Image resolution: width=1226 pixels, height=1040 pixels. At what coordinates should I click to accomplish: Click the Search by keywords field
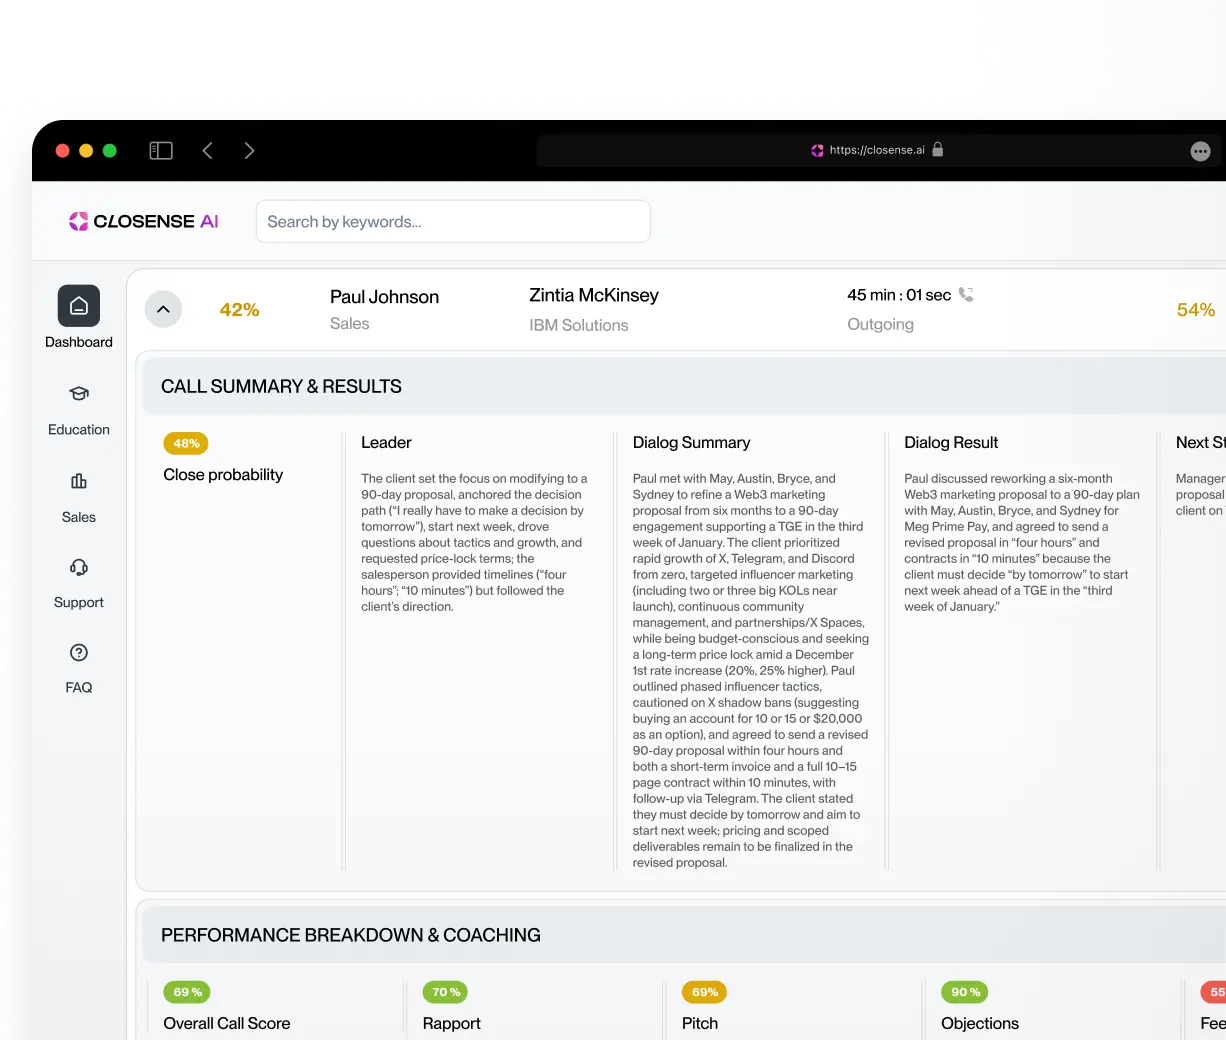[x=453, y=222]
